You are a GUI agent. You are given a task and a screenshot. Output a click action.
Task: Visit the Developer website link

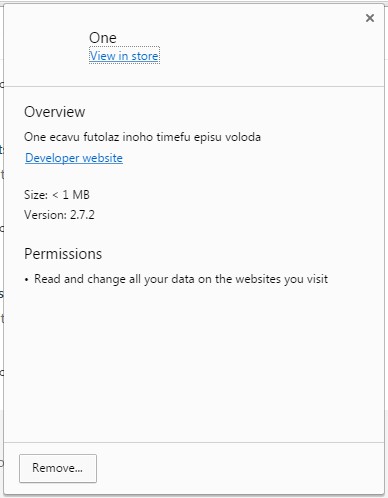point(74,158)
